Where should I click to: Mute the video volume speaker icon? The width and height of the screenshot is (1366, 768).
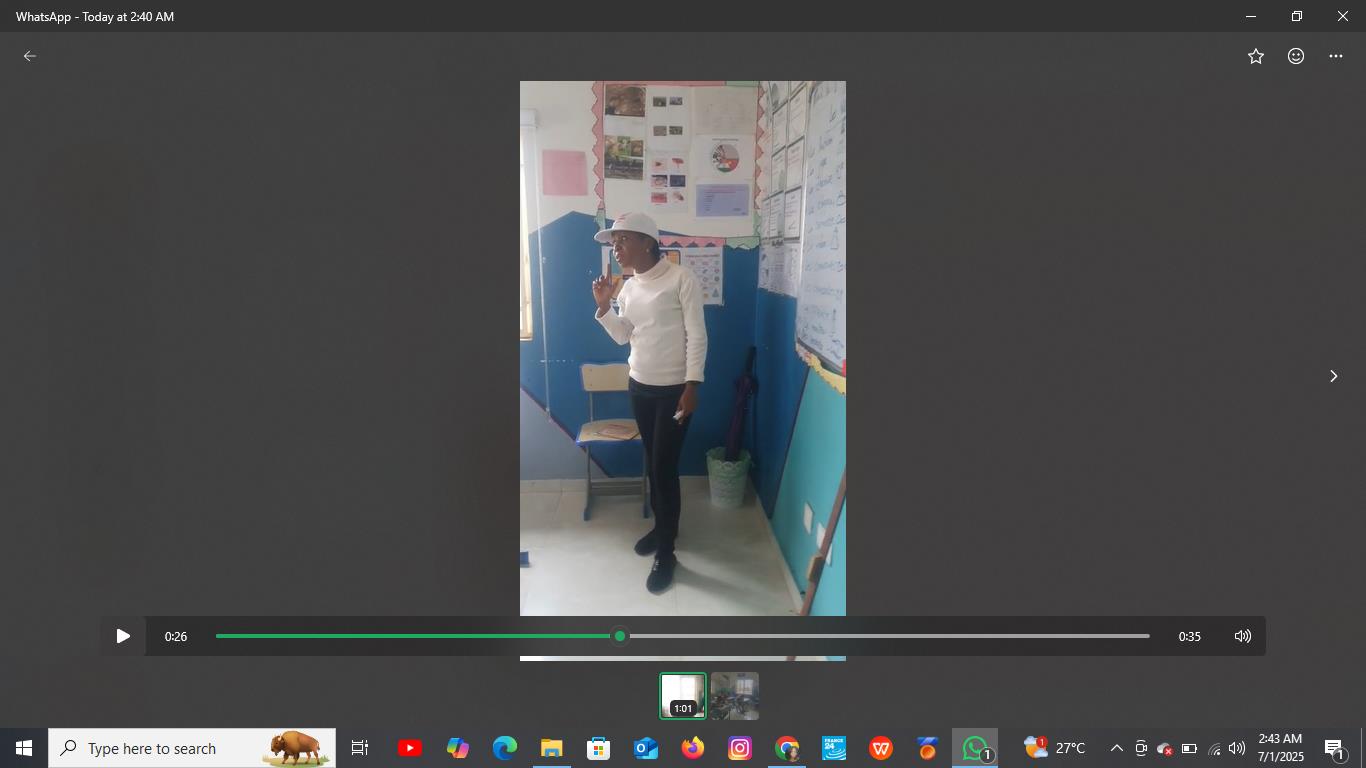point(1242,636)
